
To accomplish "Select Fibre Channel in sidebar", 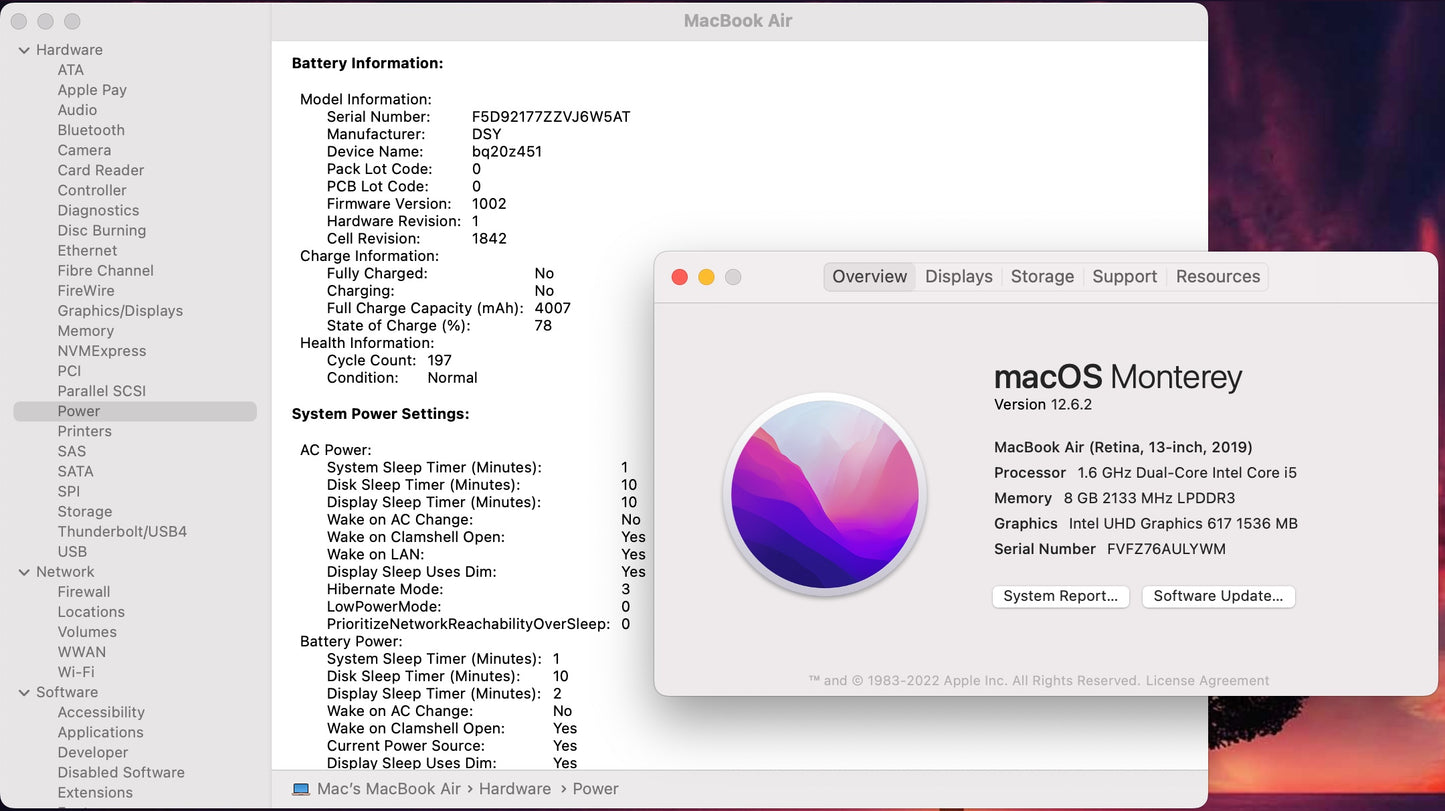I will [105, 270].
